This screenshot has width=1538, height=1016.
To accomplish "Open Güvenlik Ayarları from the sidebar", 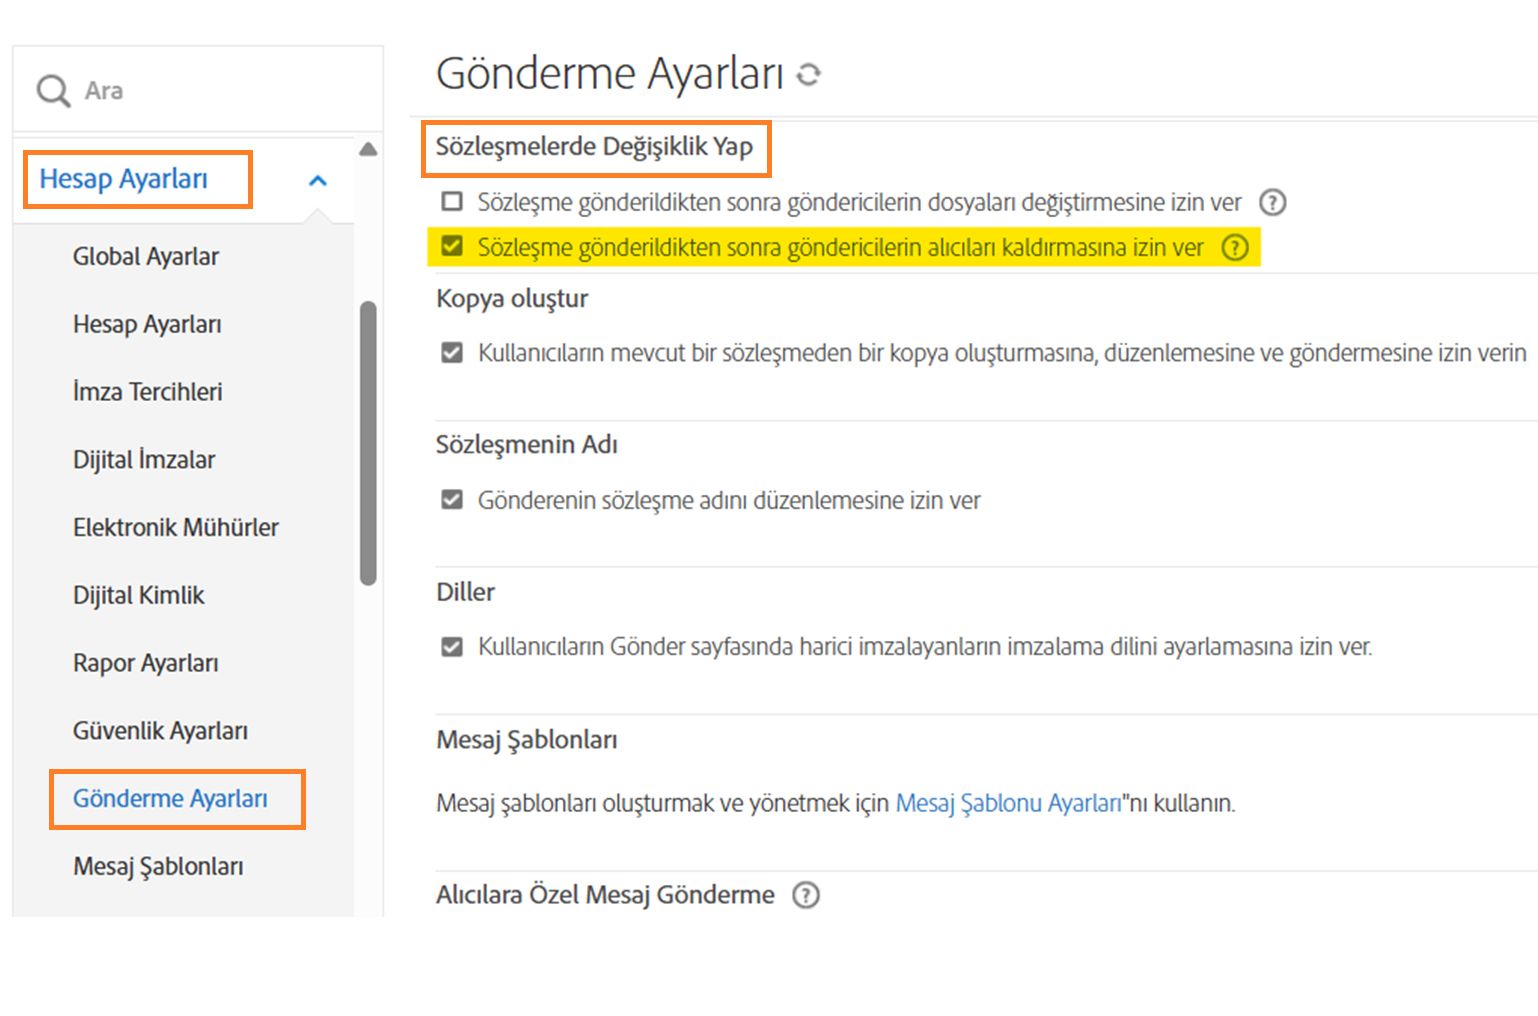I will pyautogui.click(x=160, y=731).
